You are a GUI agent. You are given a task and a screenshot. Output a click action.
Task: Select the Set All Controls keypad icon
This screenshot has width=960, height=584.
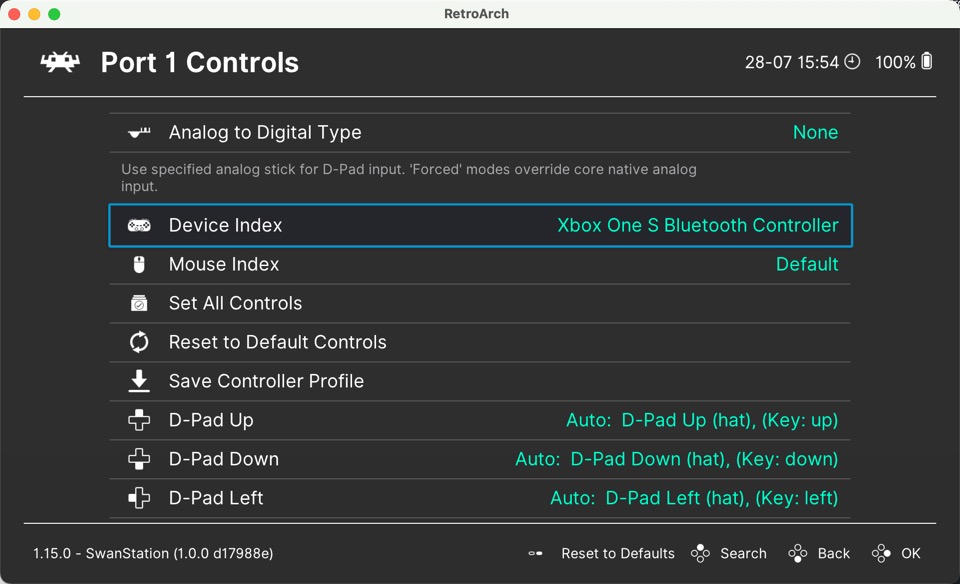(138, 303)
